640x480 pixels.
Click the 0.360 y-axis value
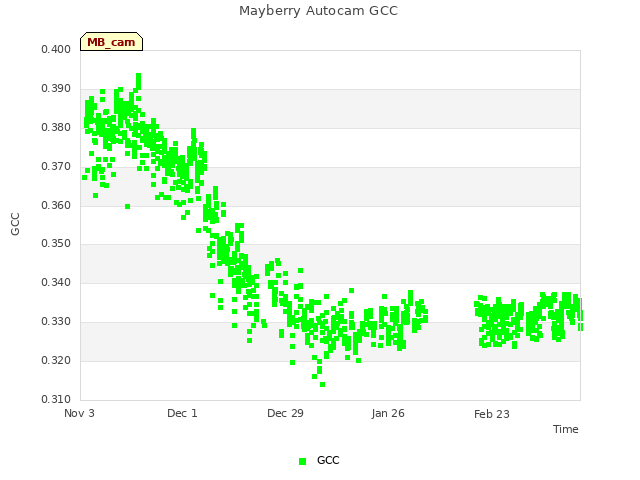tap(56, 205)
